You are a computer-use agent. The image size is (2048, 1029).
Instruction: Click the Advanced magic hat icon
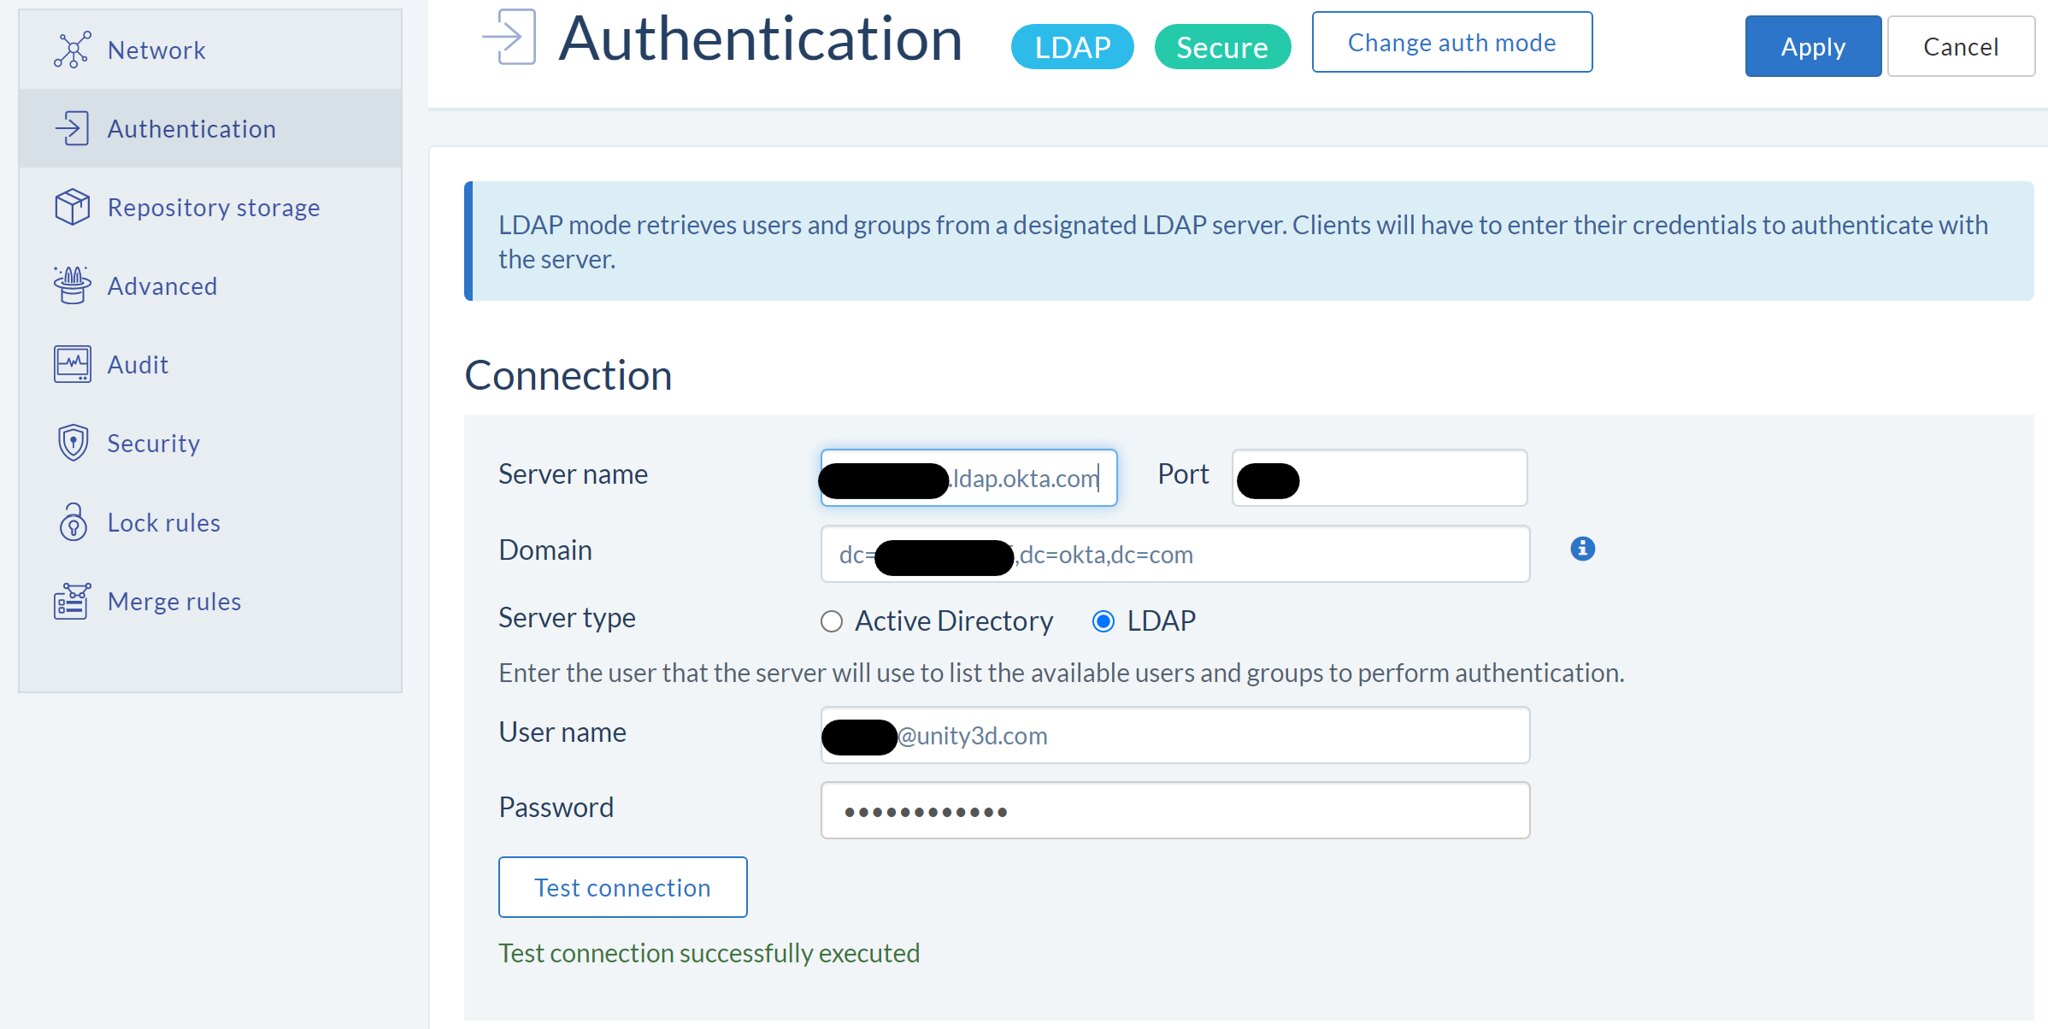[72, 286]
